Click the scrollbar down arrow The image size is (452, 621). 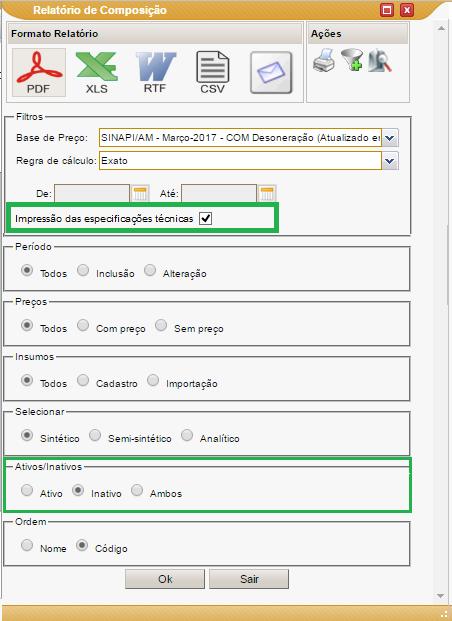coord(441,596)
